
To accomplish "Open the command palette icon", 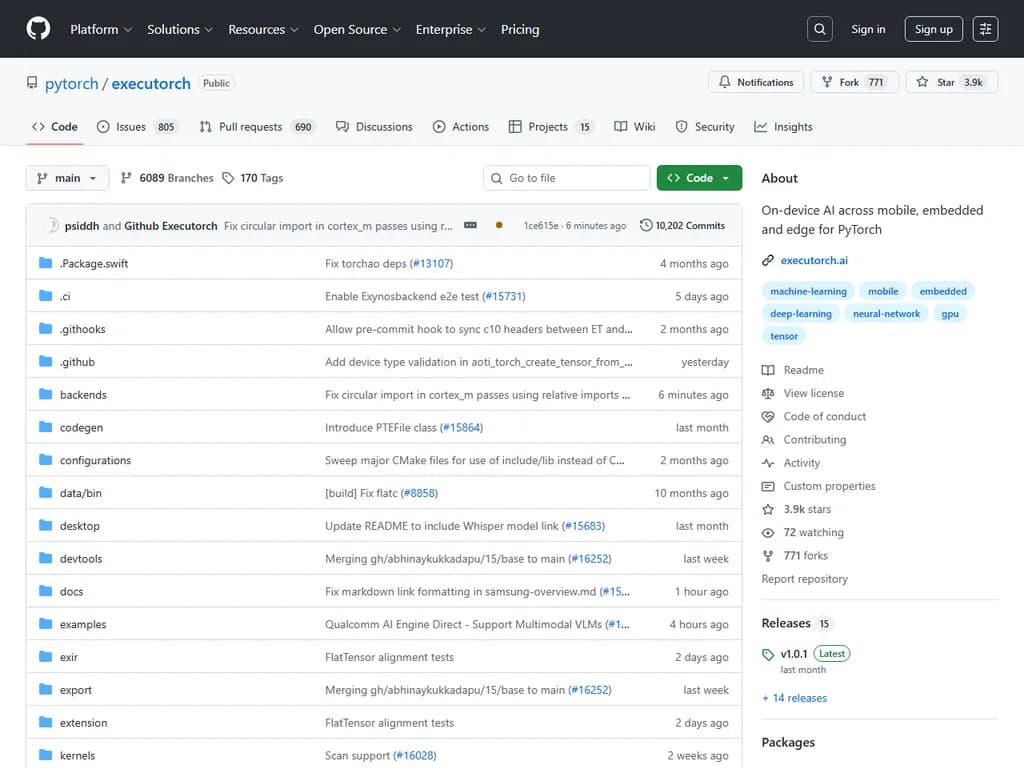I will (985, 28).
